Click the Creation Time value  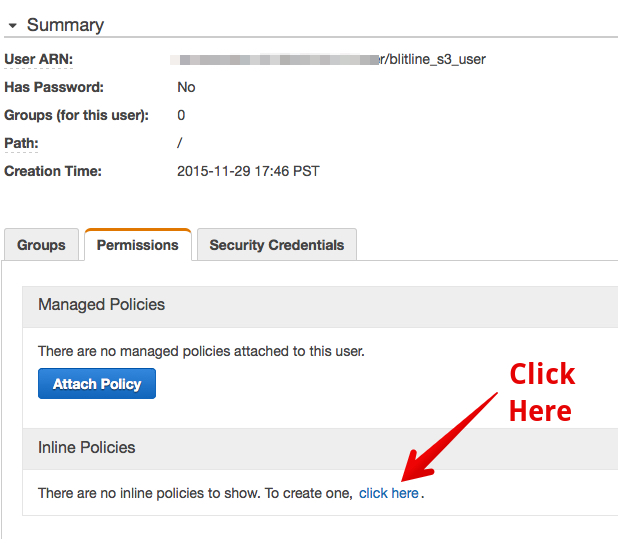(248, 171)
